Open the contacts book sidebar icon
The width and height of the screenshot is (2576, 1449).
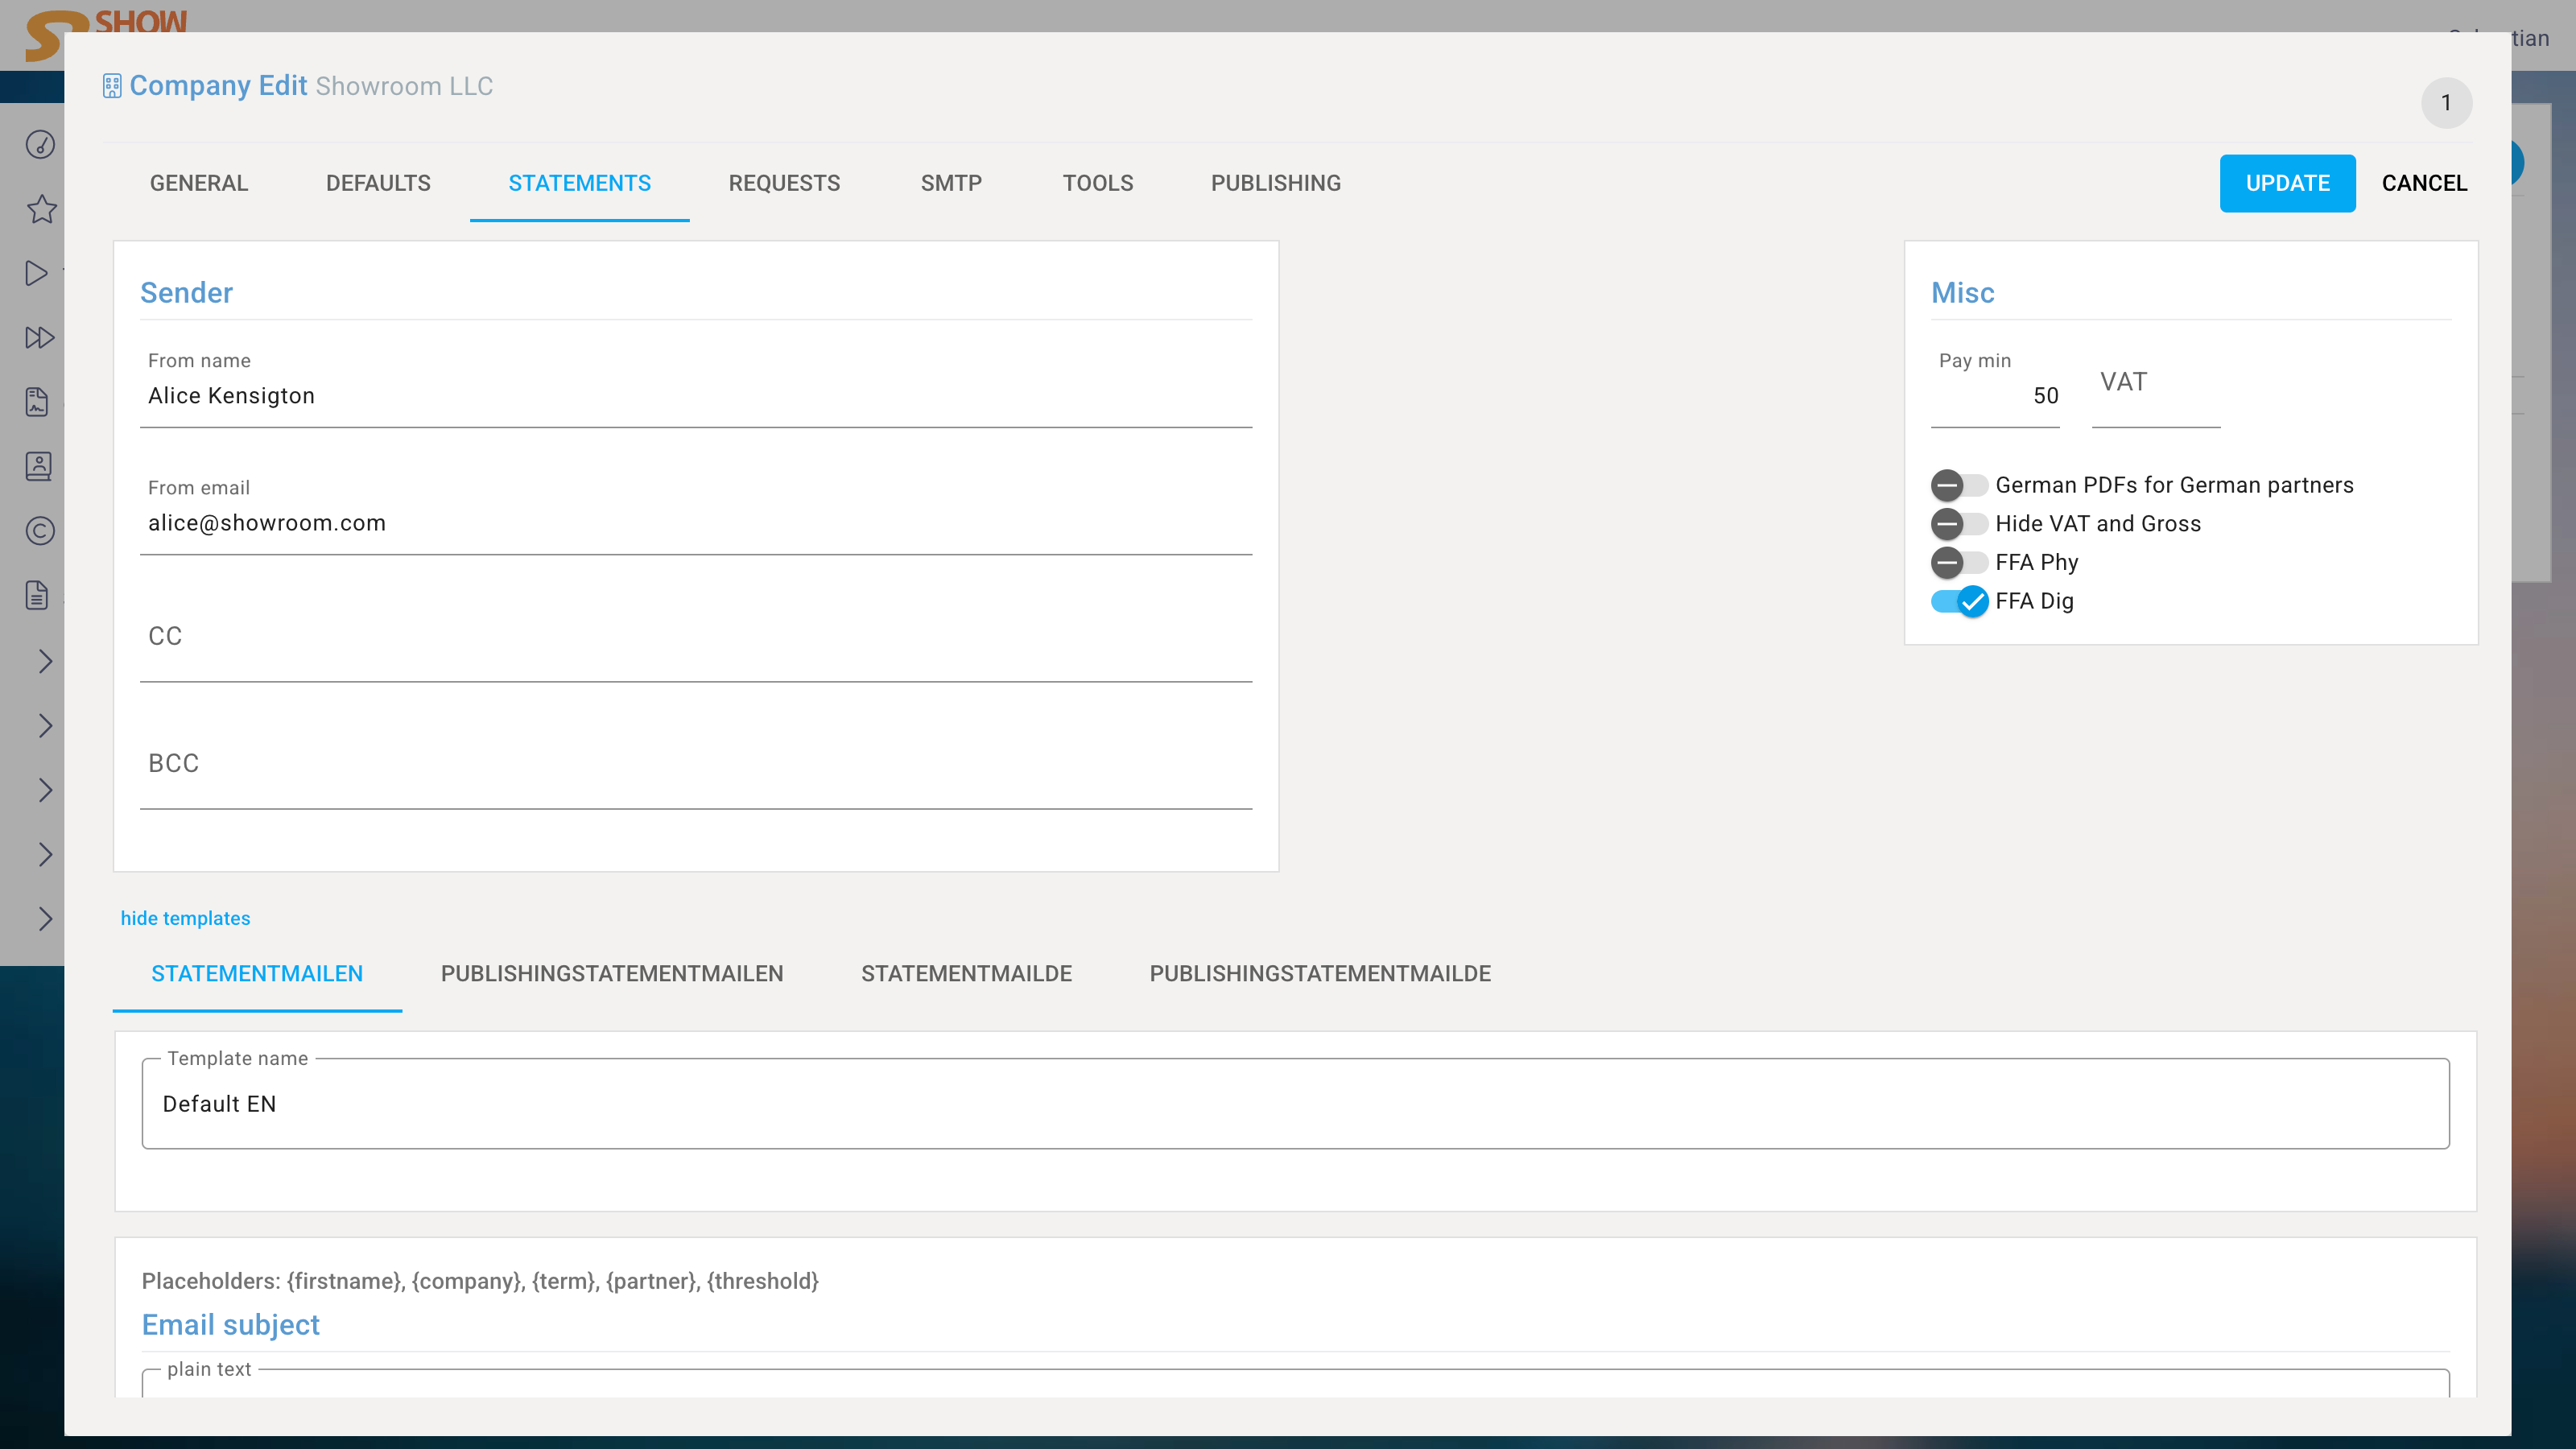[x=39, y=467]
